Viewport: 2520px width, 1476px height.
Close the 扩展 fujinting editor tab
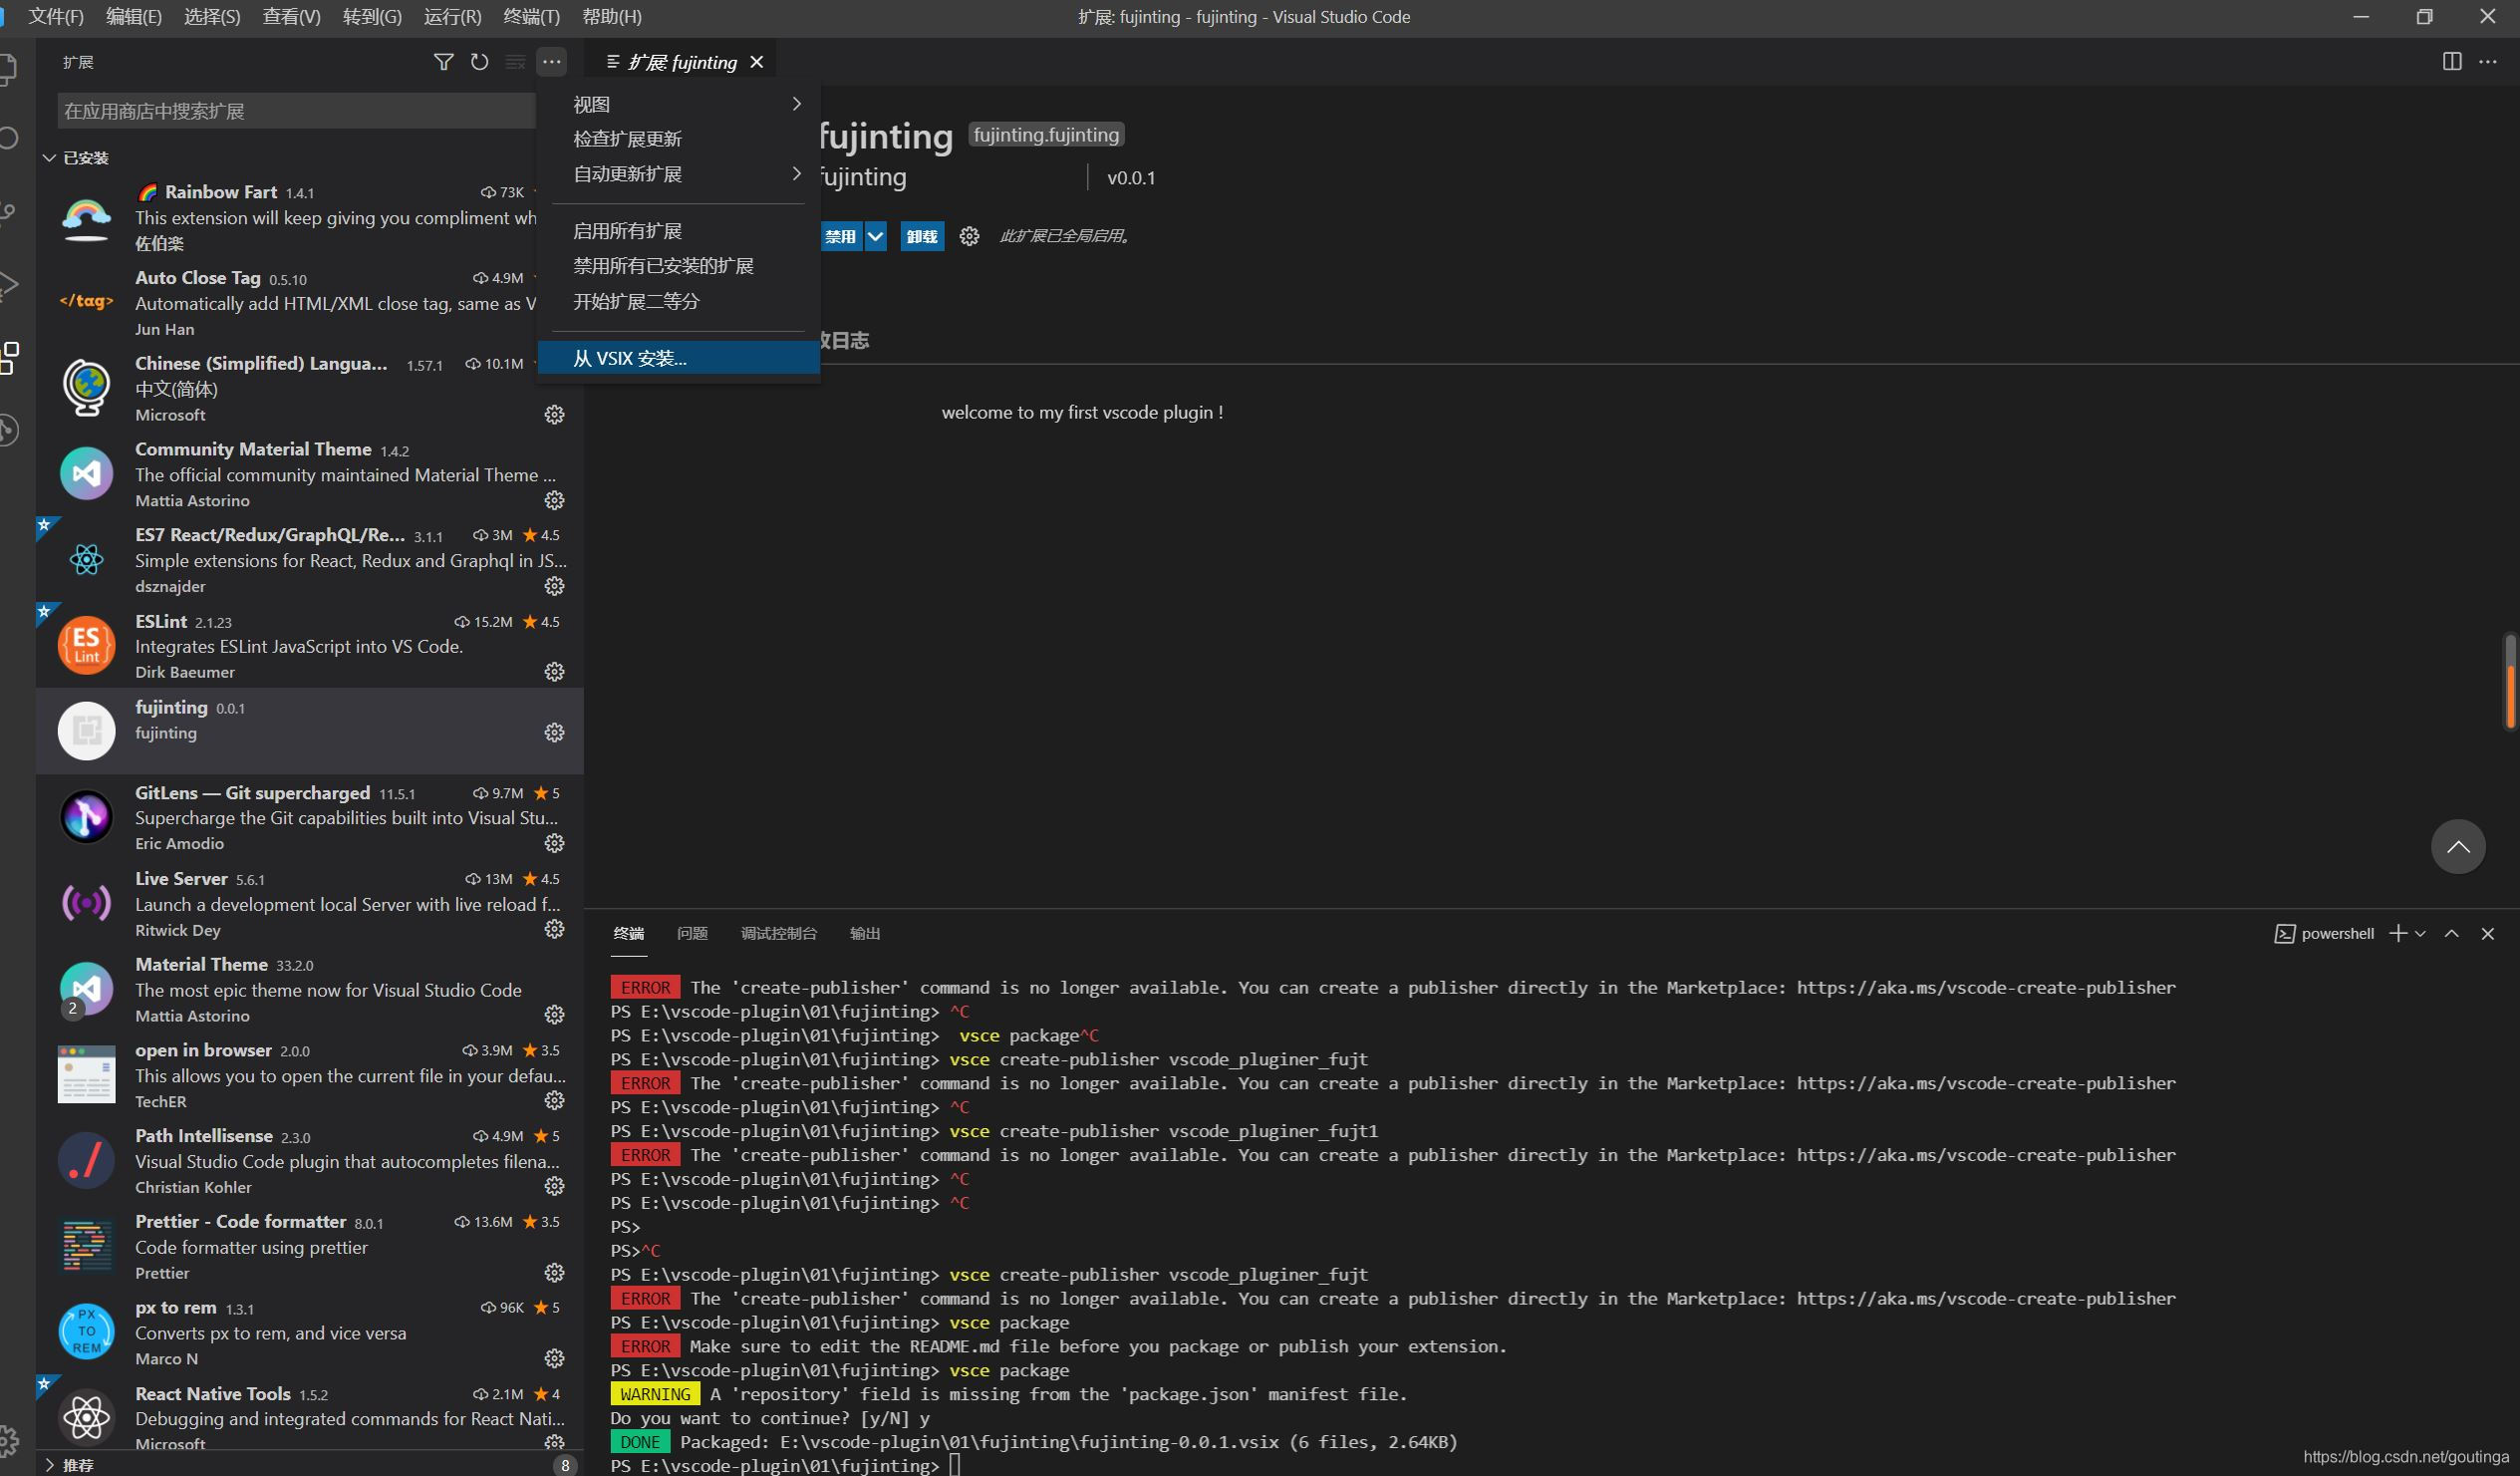click(757, 62)
